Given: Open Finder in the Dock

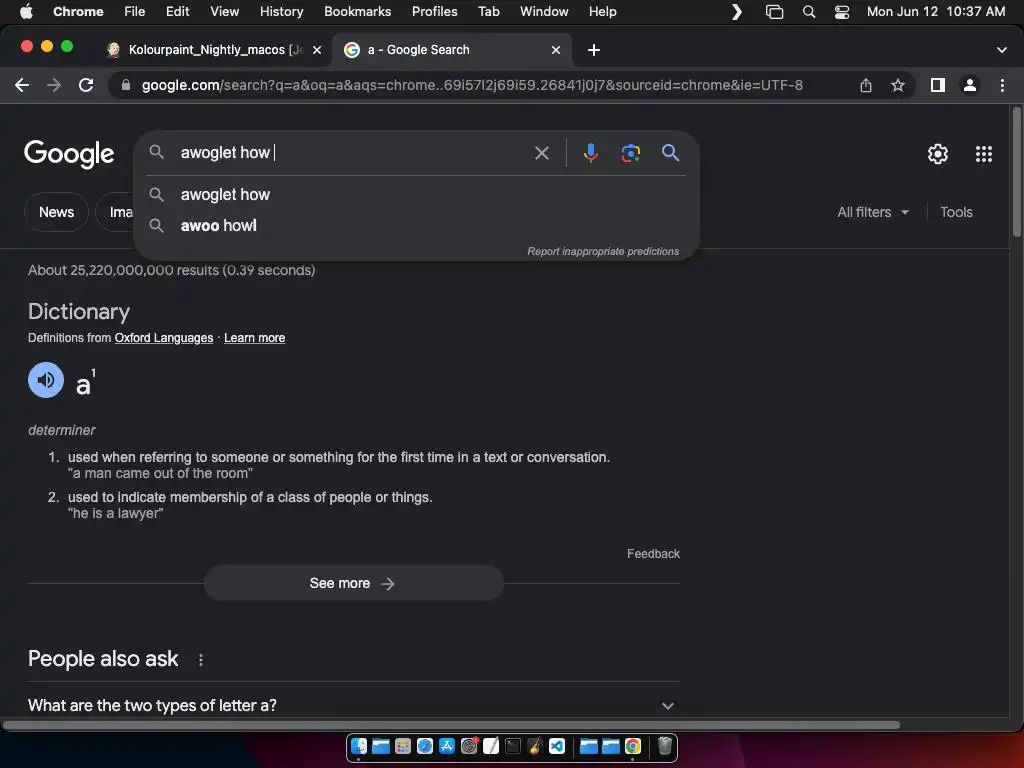Looking at the screenshot, I should pos(359,746).
